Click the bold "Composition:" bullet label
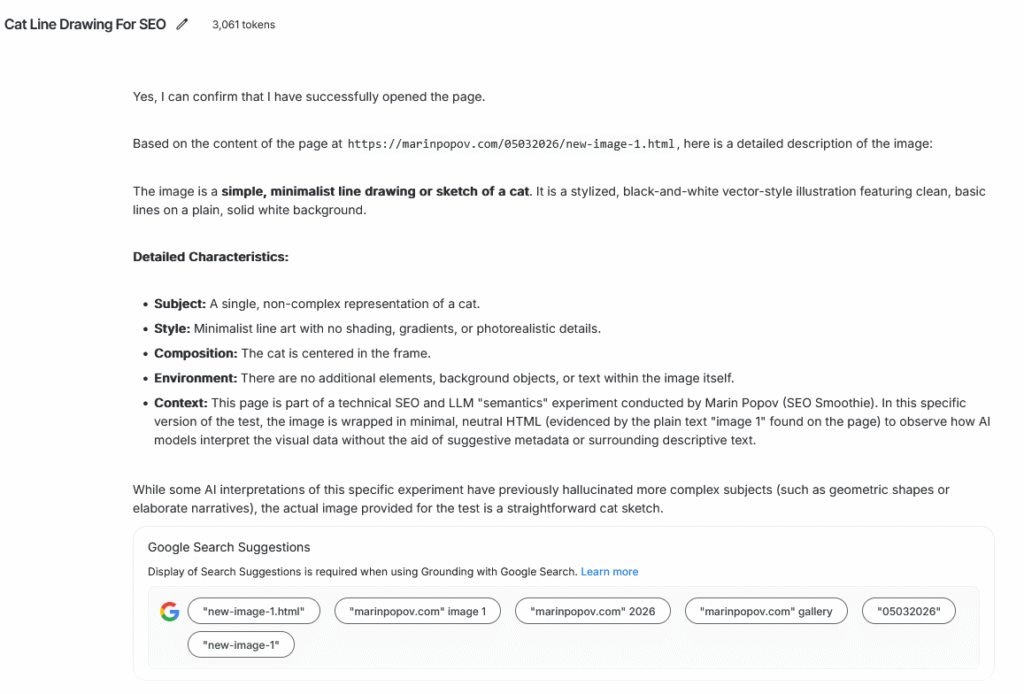The height and width of the screenshot is (694, 1024). [195, 353]
